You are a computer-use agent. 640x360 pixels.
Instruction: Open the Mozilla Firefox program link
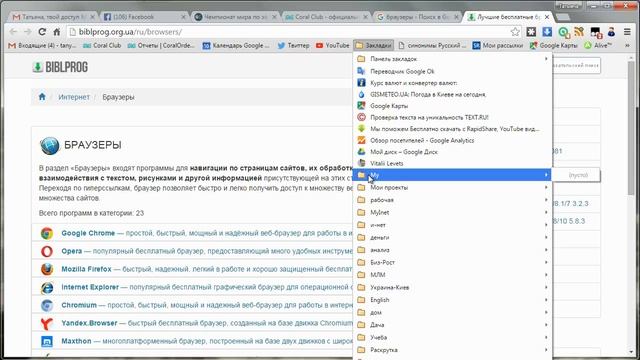(86, 269)
